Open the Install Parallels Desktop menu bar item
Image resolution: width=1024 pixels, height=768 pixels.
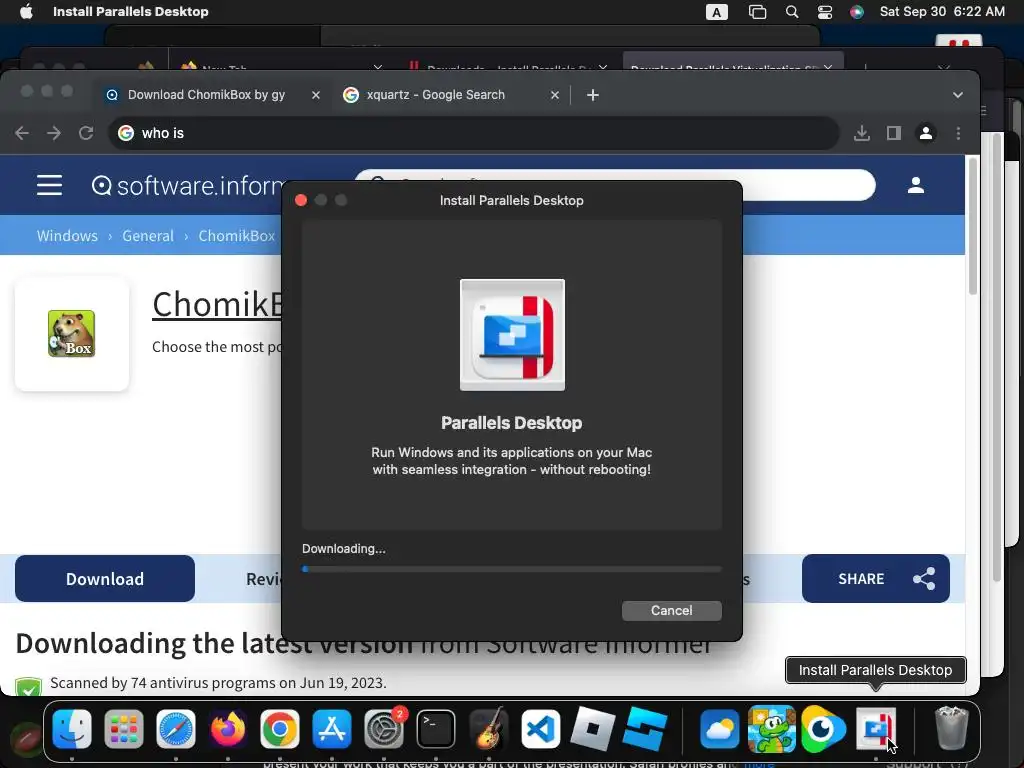coord(131,12)
